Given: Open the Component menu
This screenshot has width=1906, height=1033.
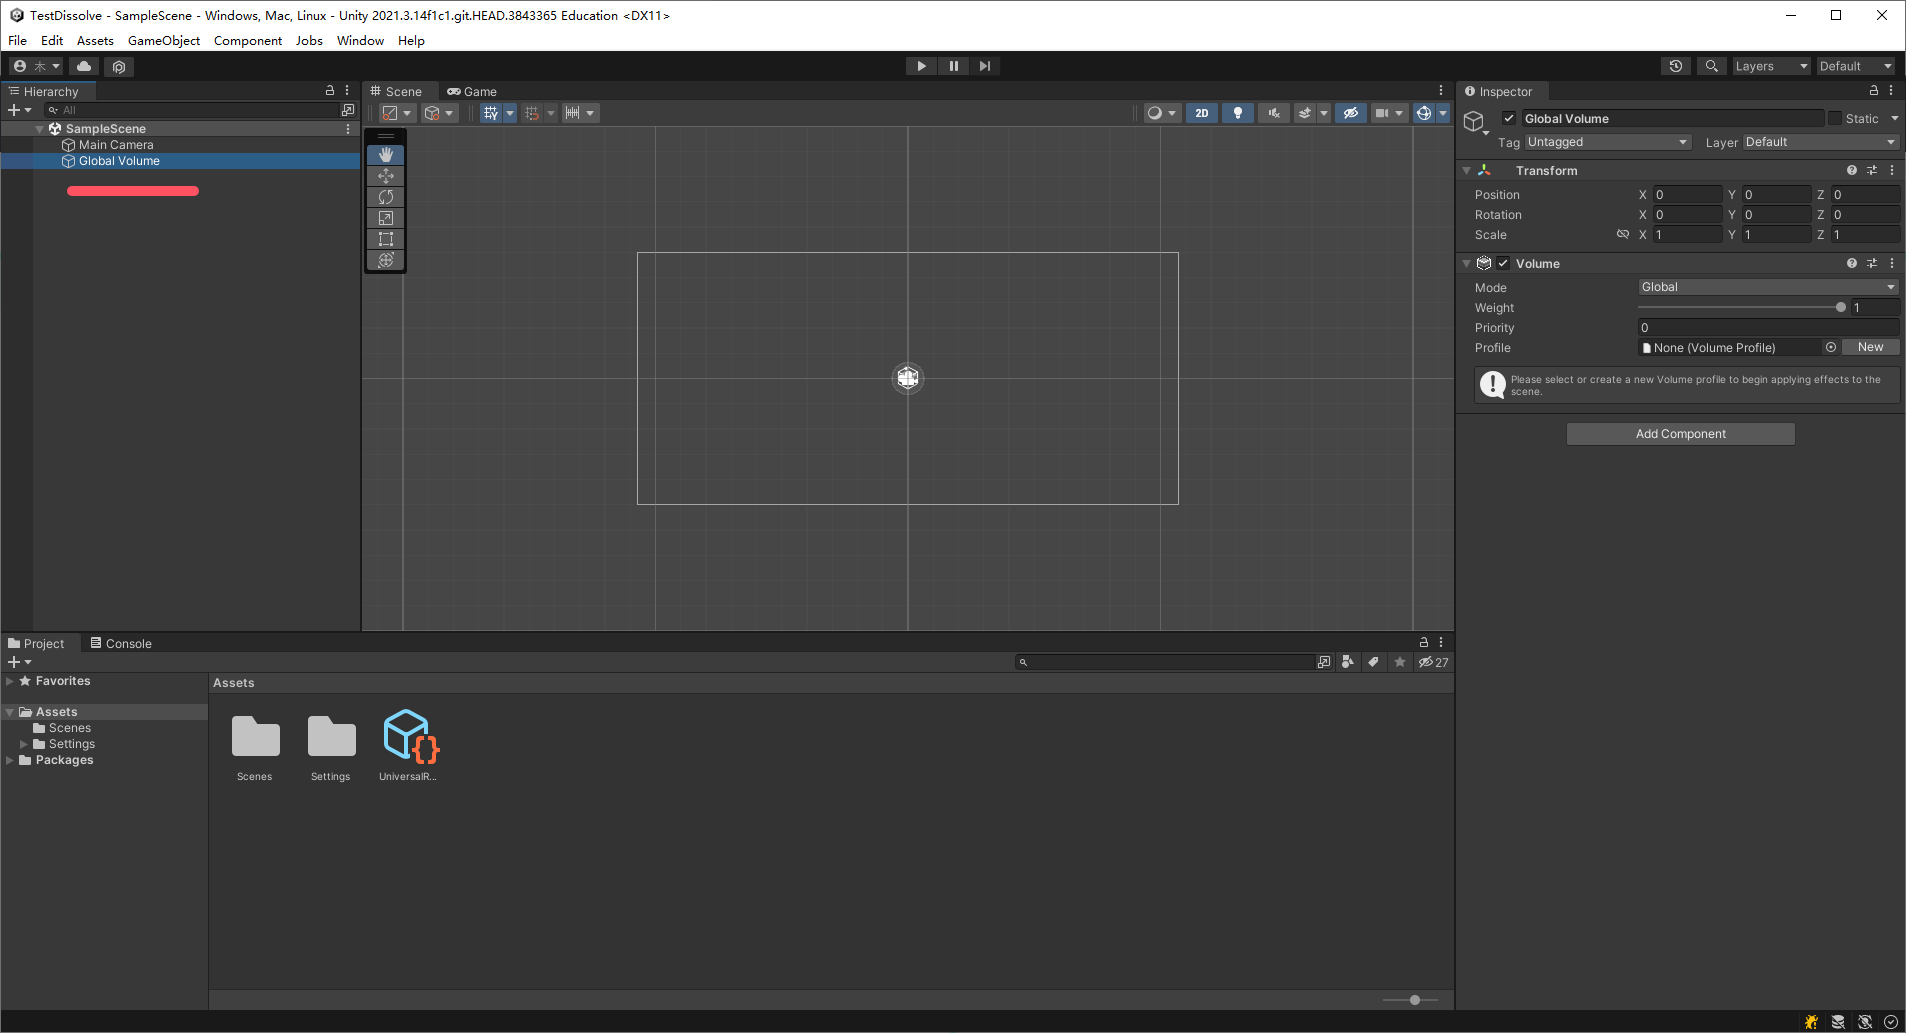Looking at the screenshot, I should (248, 40).
